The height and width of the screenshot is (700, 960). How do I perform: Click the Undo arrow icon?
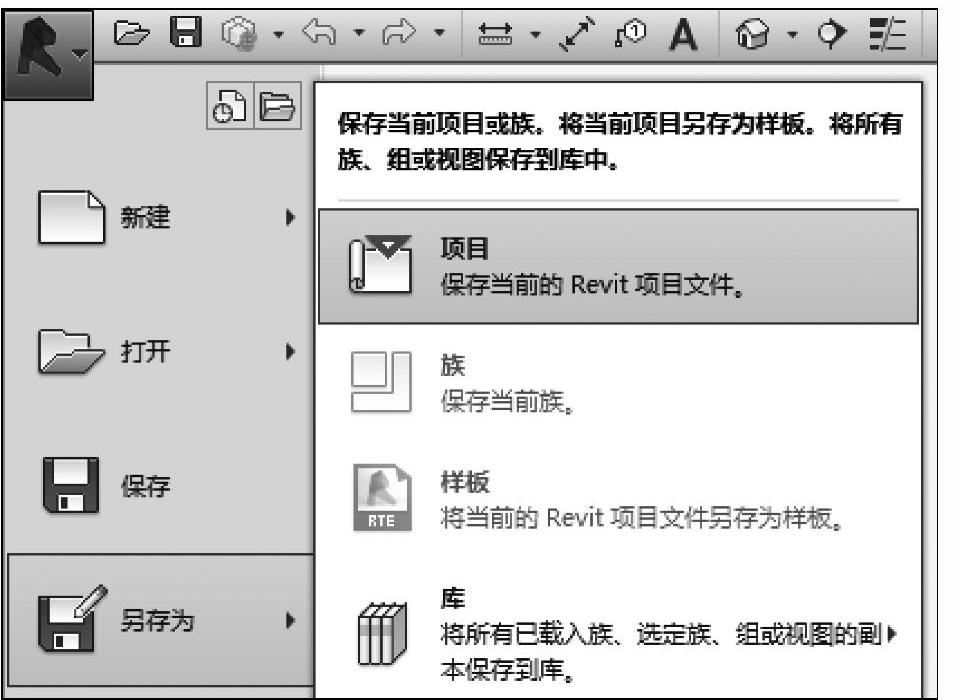pyautogui.click(x=320, y=32)
